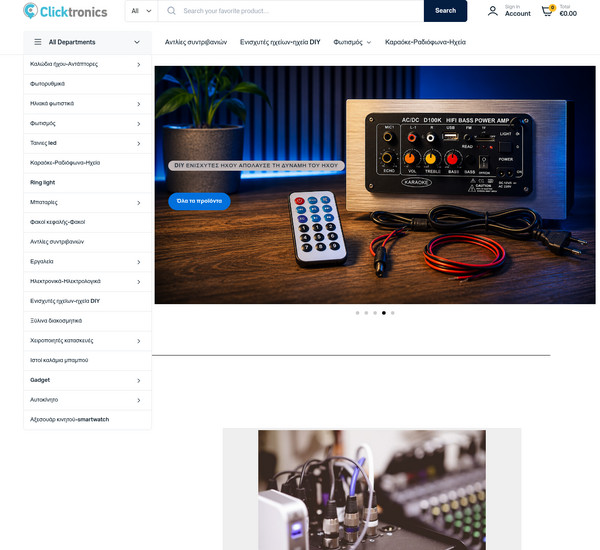Select Ring light category
The width and height of the screenshot is (600, 550).
(x=87, y=183)
